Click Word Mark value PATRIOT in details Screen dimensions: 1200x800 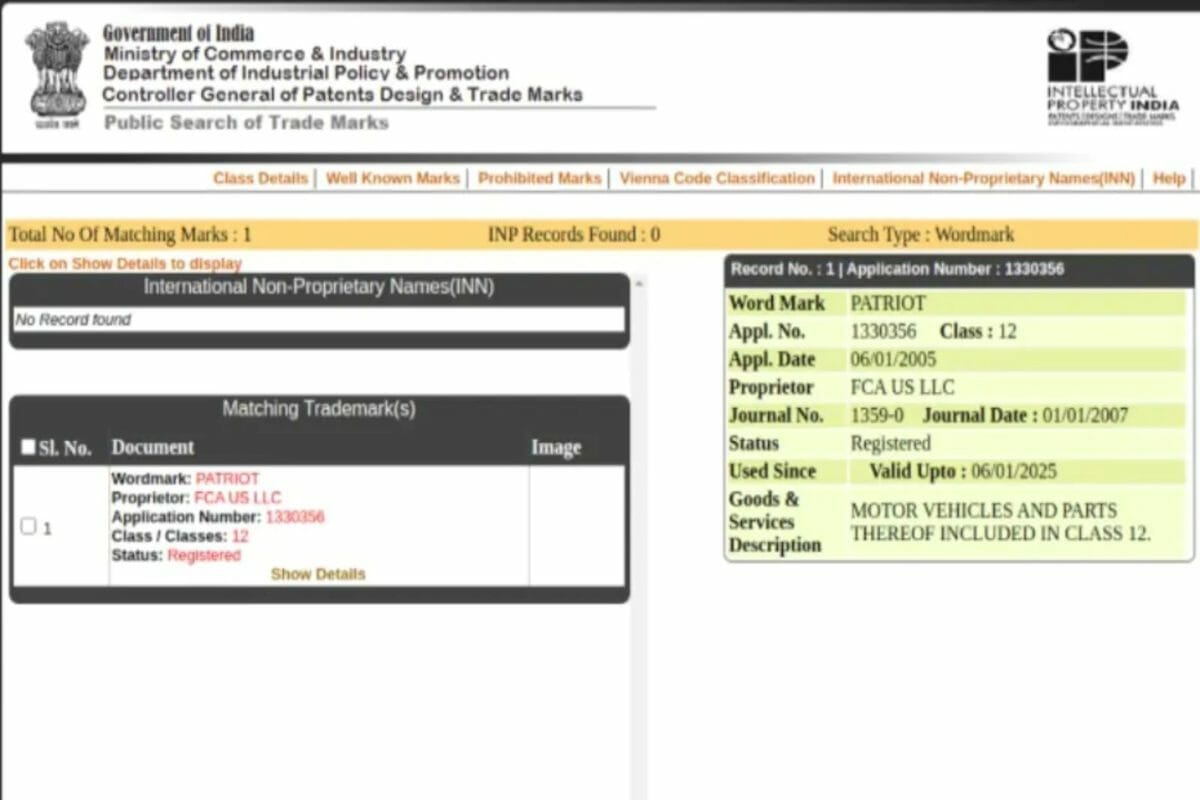(888, 303)
